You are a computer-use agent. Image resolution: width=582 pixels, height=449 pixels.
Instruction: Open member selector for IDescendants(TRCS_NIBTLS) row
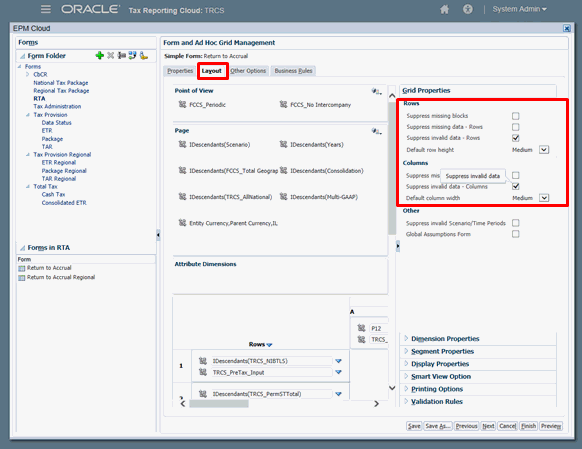(203, 361)
